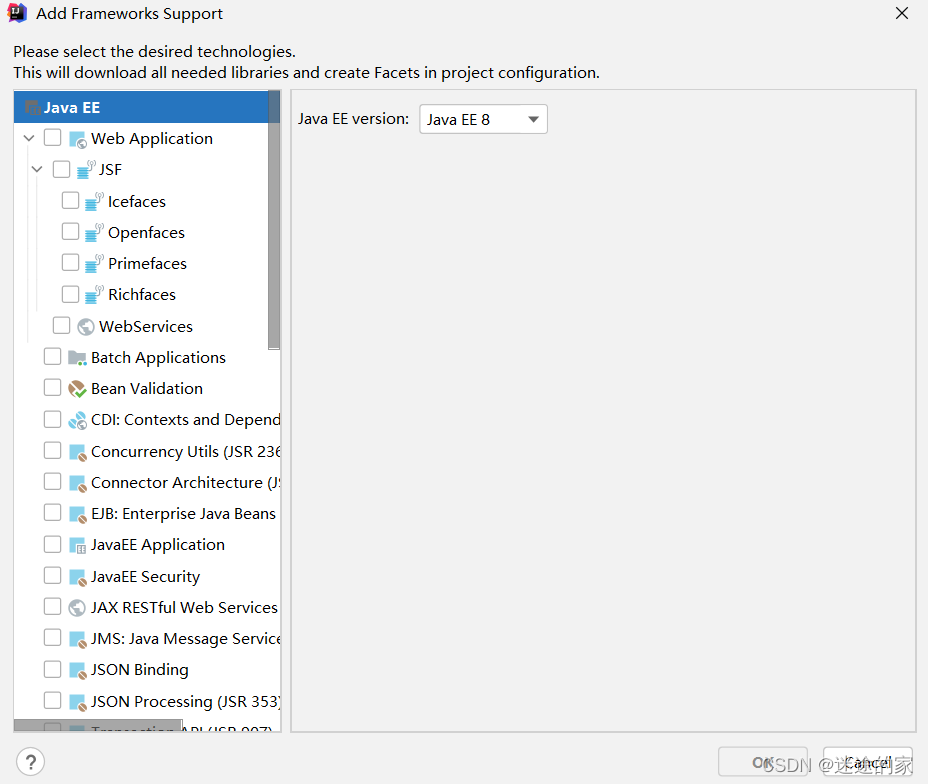The height and width of the screenshot is (784, 928).
Task: Click the Primefaces library icon
Action: [95, 263]
